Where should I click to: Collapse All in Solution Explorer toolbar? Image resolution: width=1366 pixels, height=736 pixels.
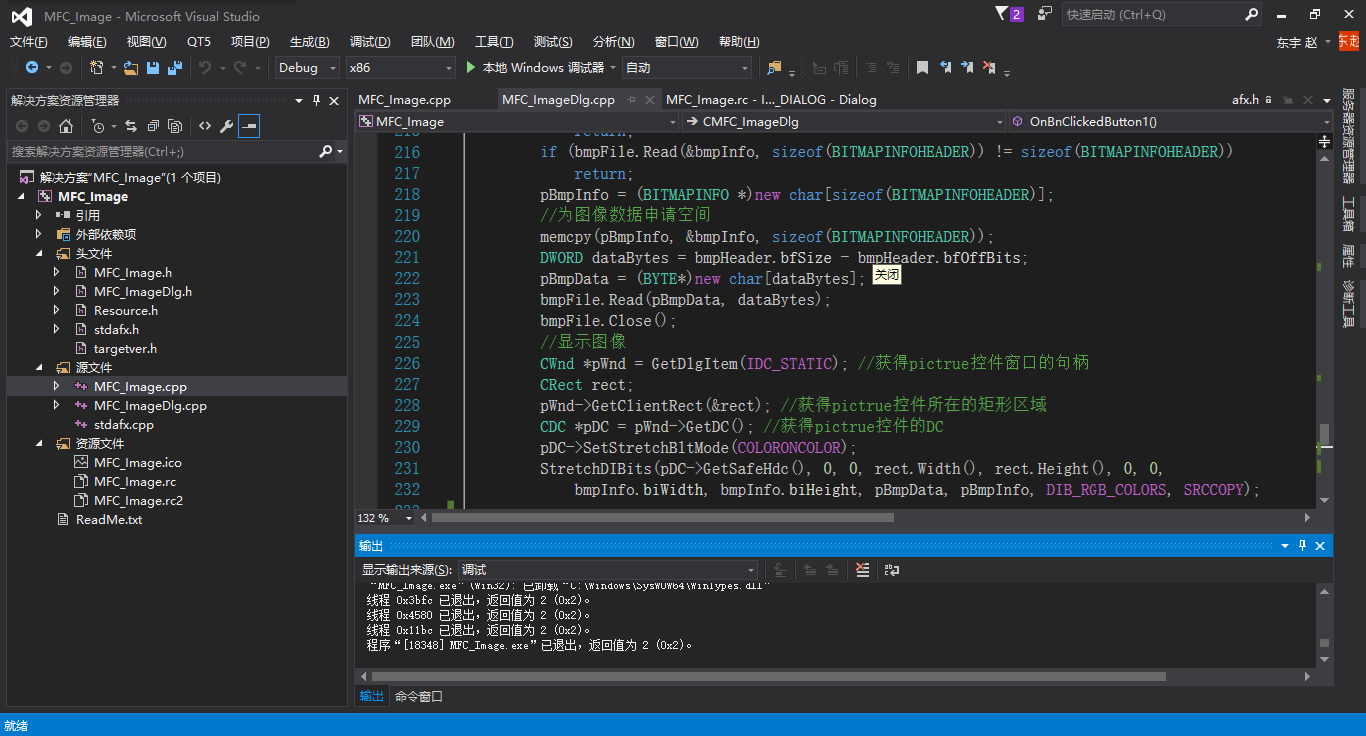153,126
